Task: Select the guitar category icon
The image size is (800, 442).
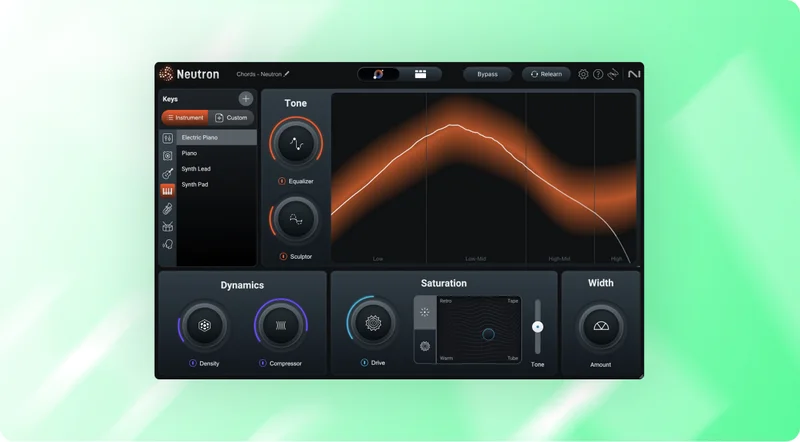Action: [167, 174]
